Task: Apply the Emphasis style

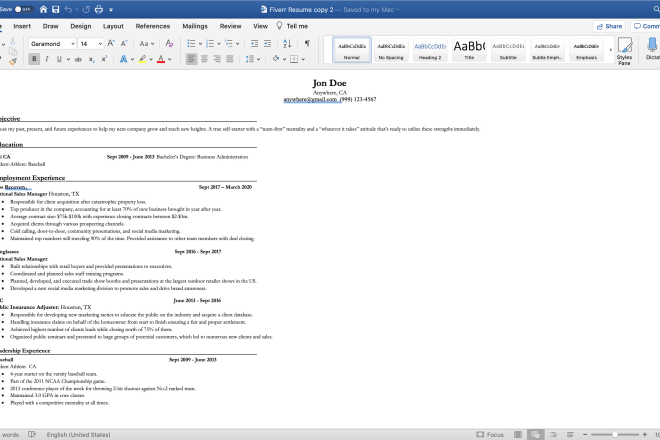Action: tap(586, 50)
